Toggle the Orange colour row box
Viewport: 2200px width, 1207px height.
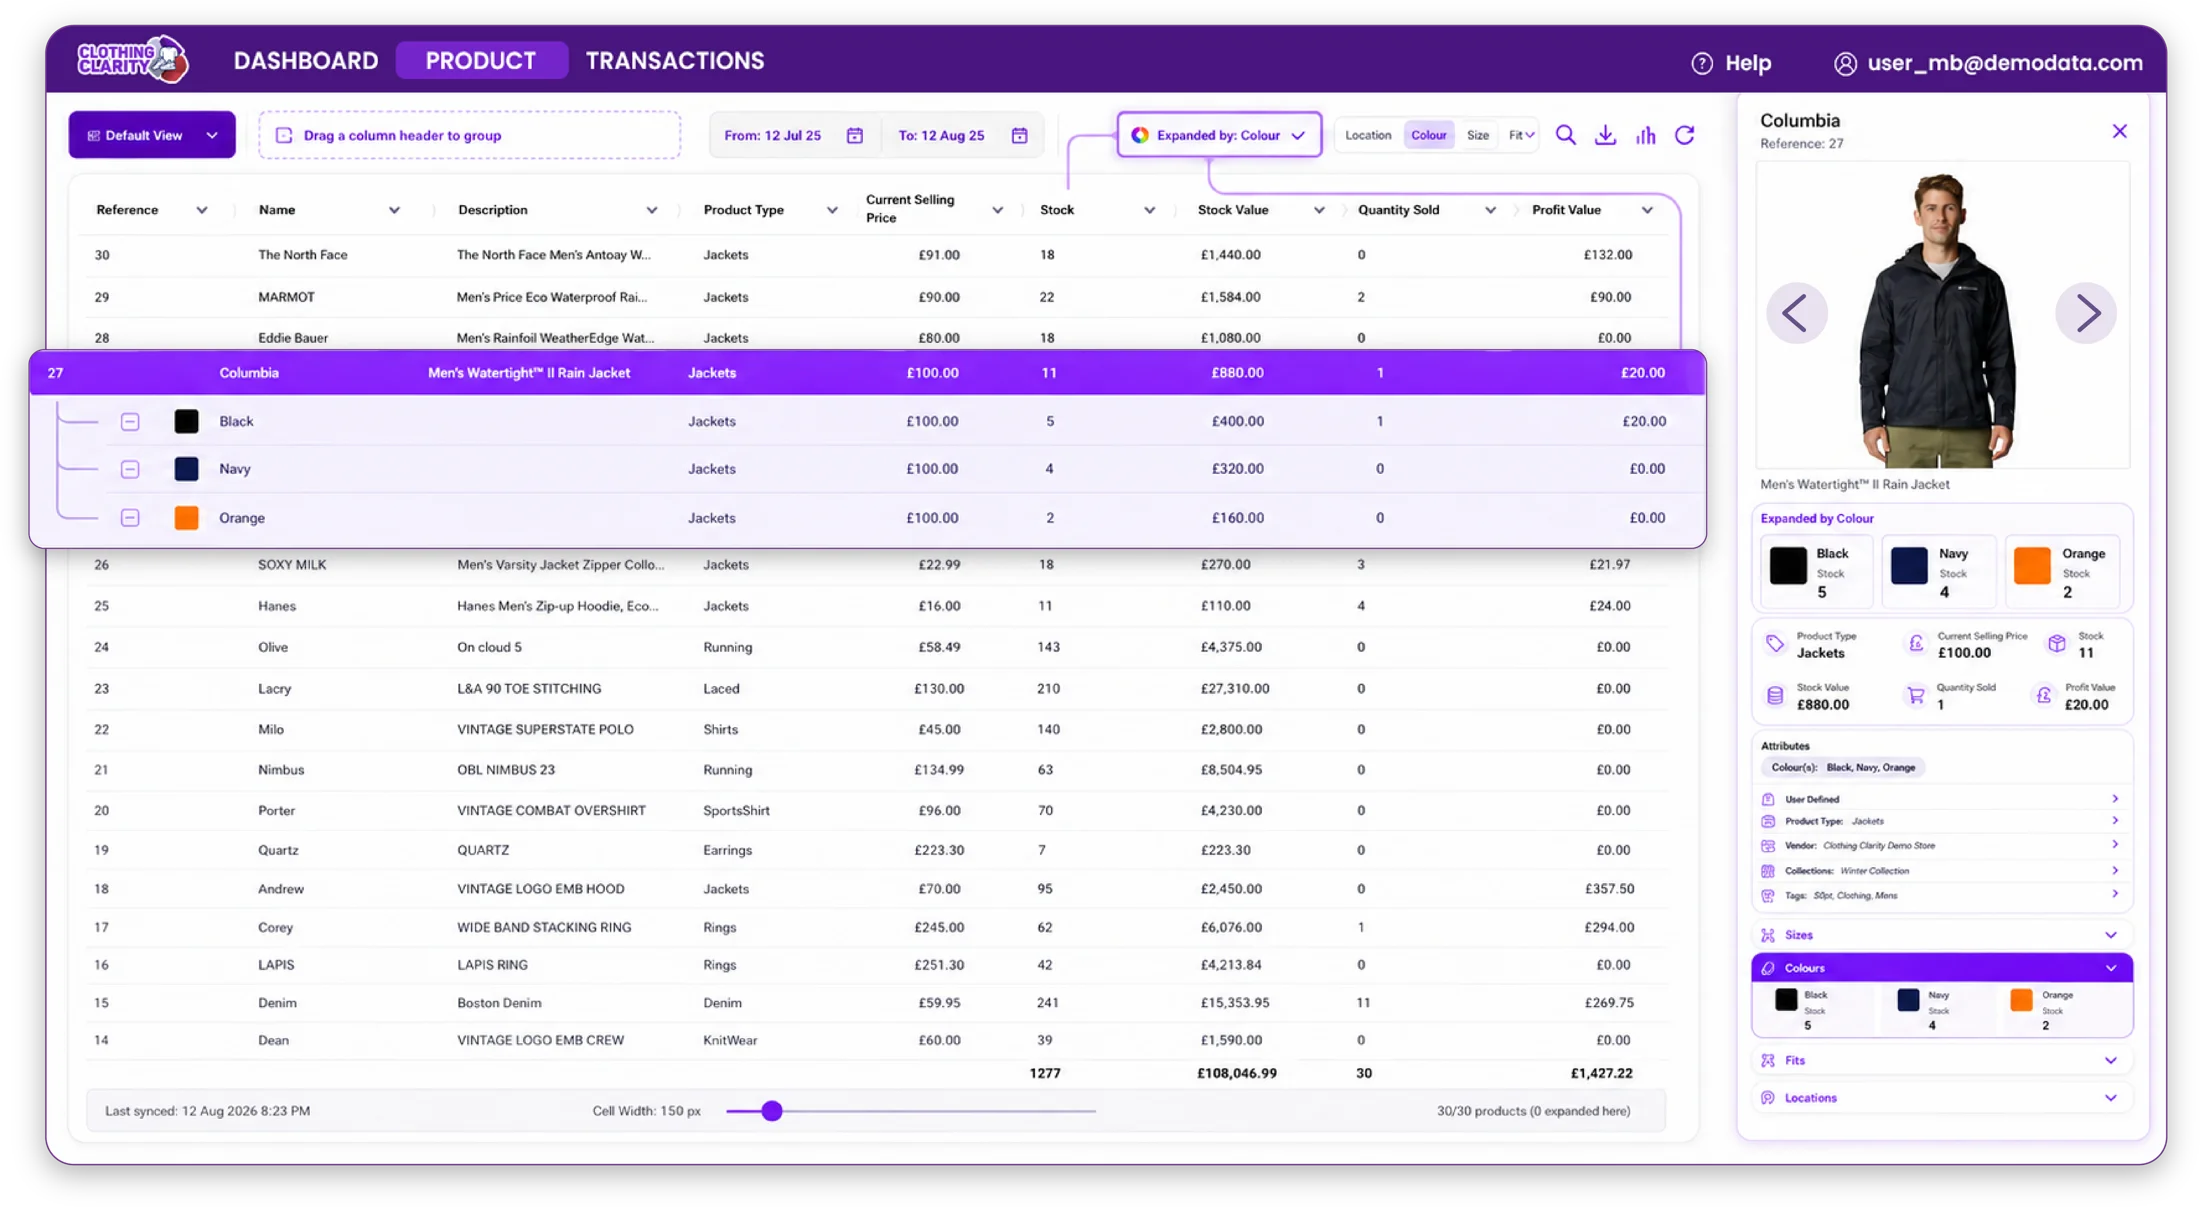[130, 518]
